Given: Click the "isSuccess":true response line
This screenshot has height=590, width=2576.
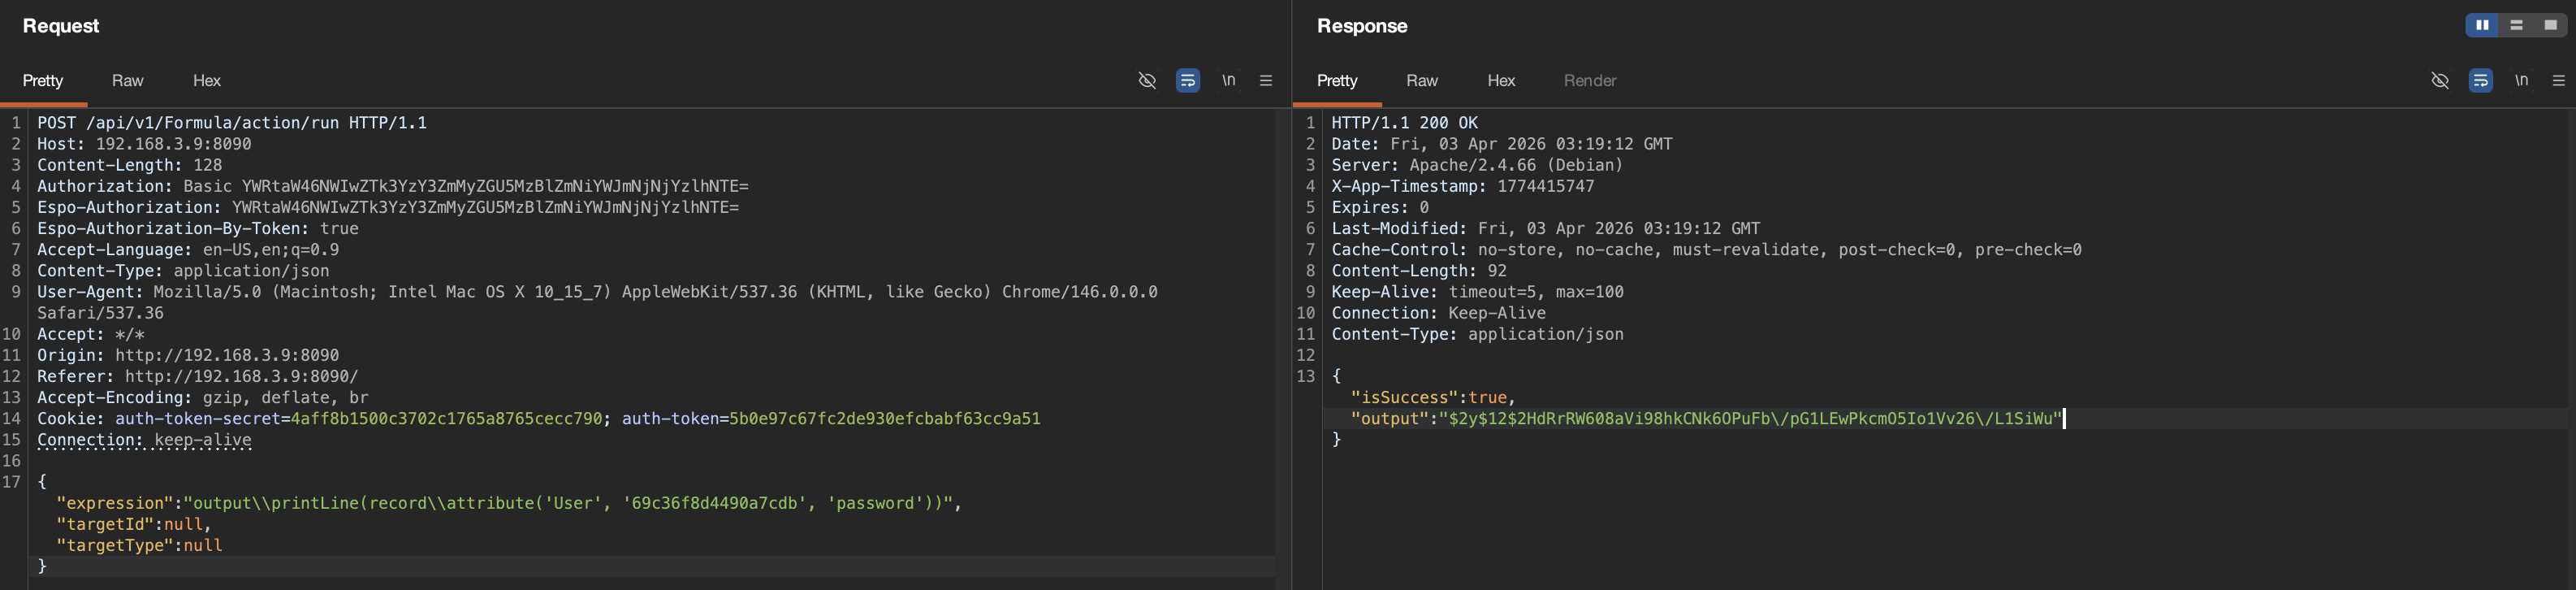Looking at the screenshot, I should tap(1433, 397).
